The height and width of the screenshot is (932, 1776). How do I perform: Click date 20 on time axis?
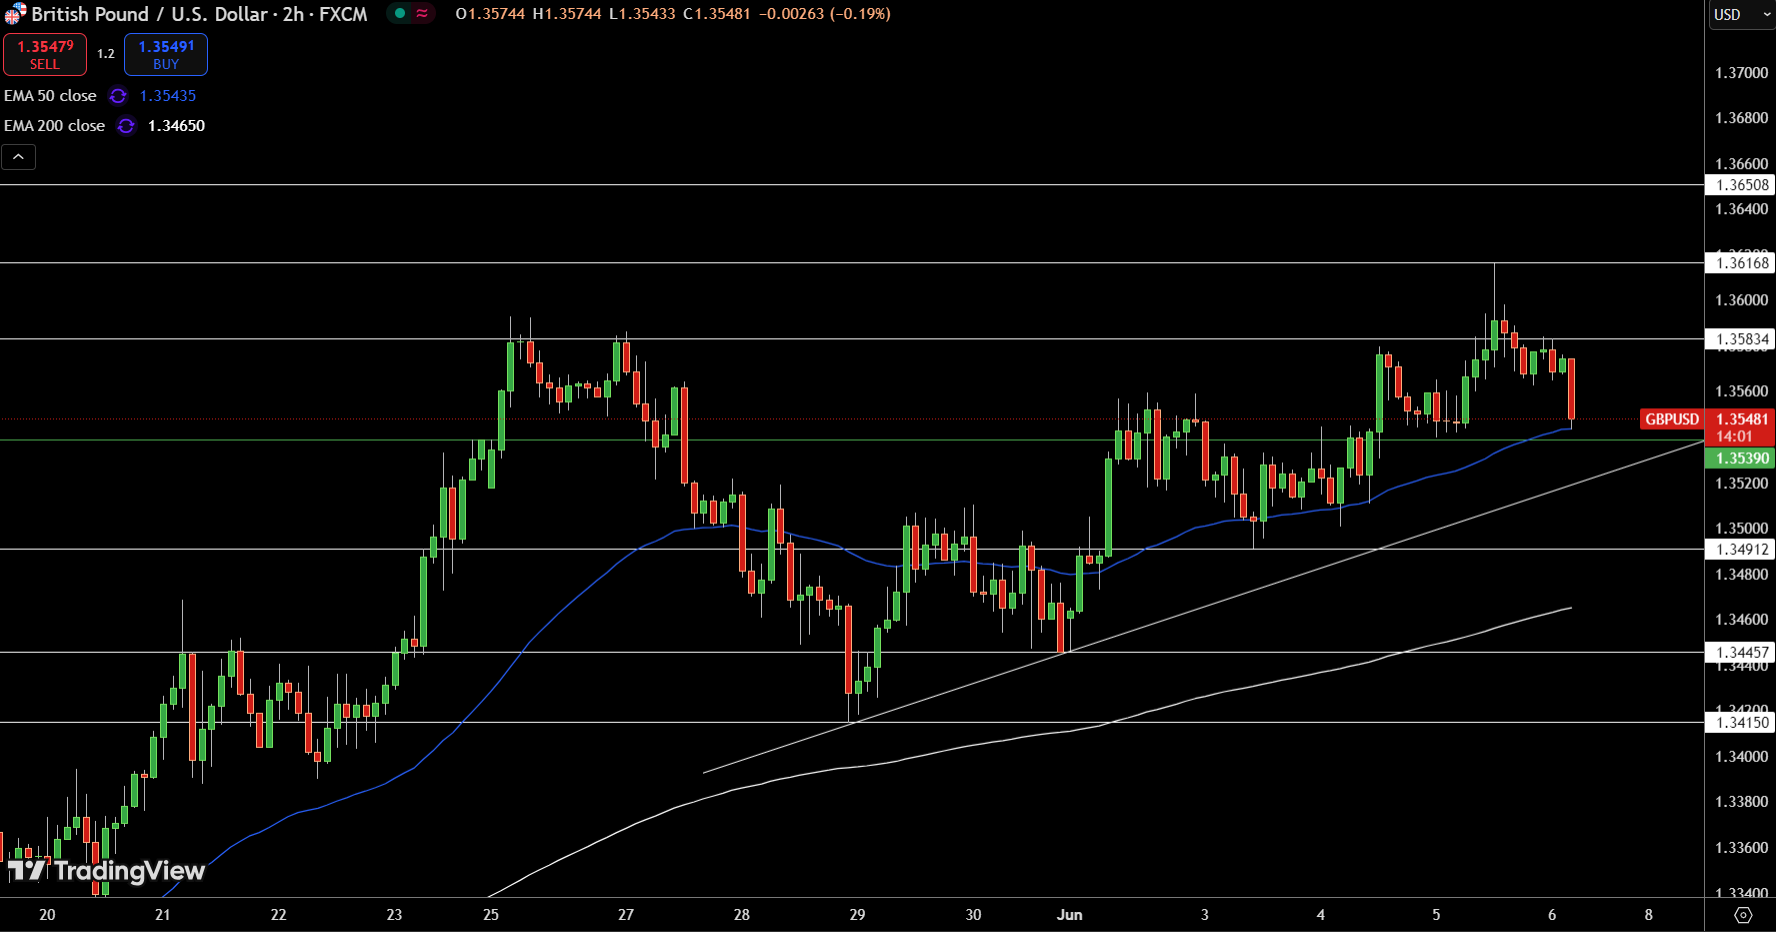tap(47, 915)
